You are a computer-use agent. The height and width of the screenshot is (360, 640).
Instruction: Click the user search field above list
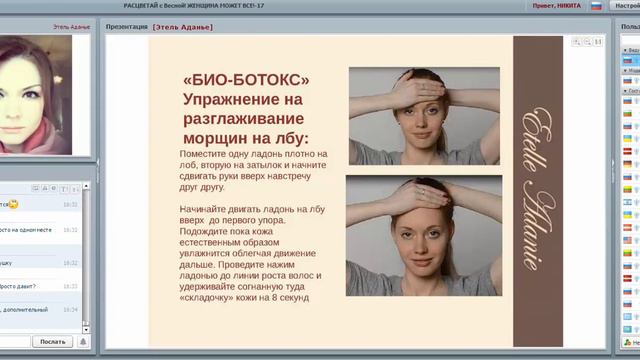(631, 39)
